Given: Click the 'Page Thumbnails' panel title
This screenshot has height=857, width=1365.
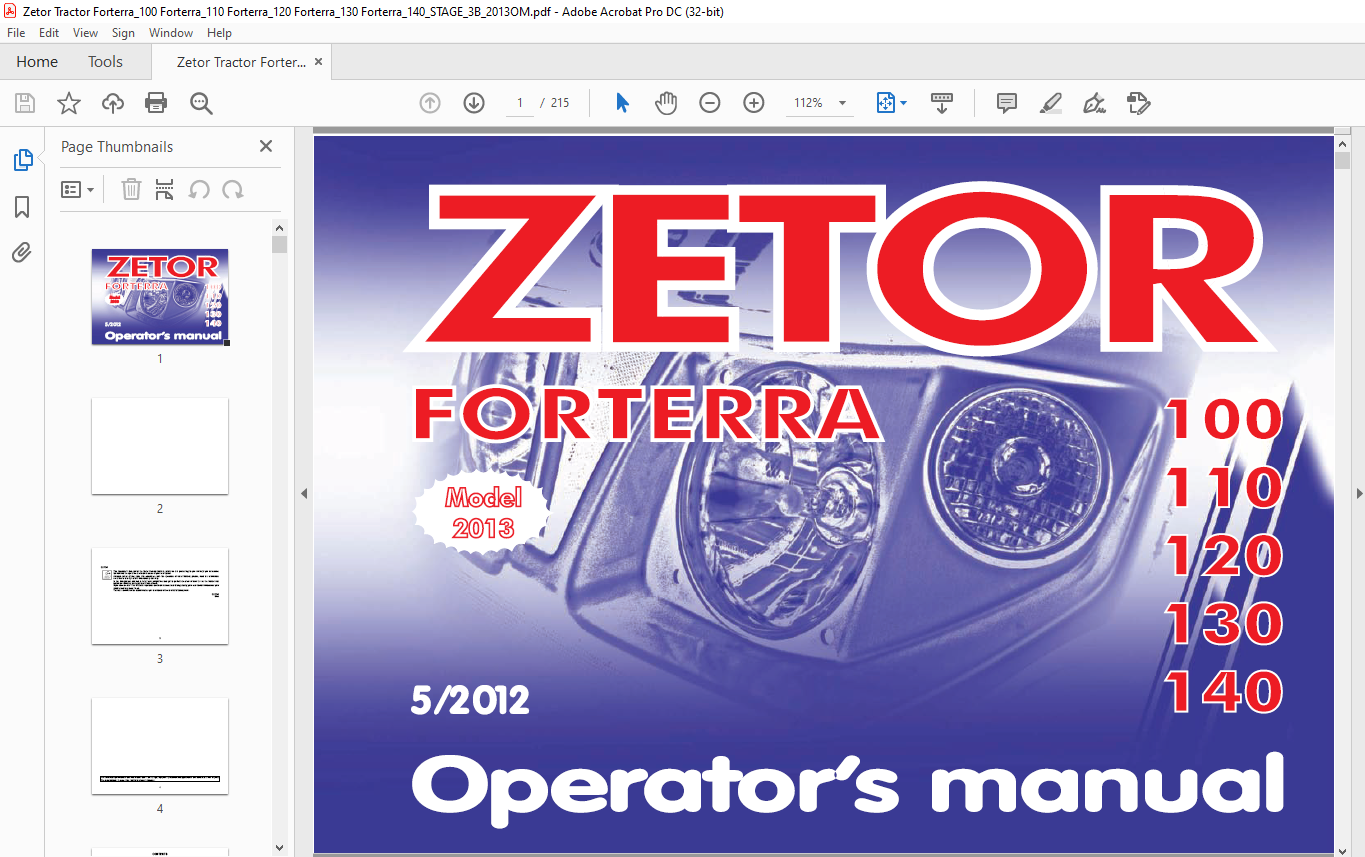Looking at the screenshot, I should [x=117, y=146].
